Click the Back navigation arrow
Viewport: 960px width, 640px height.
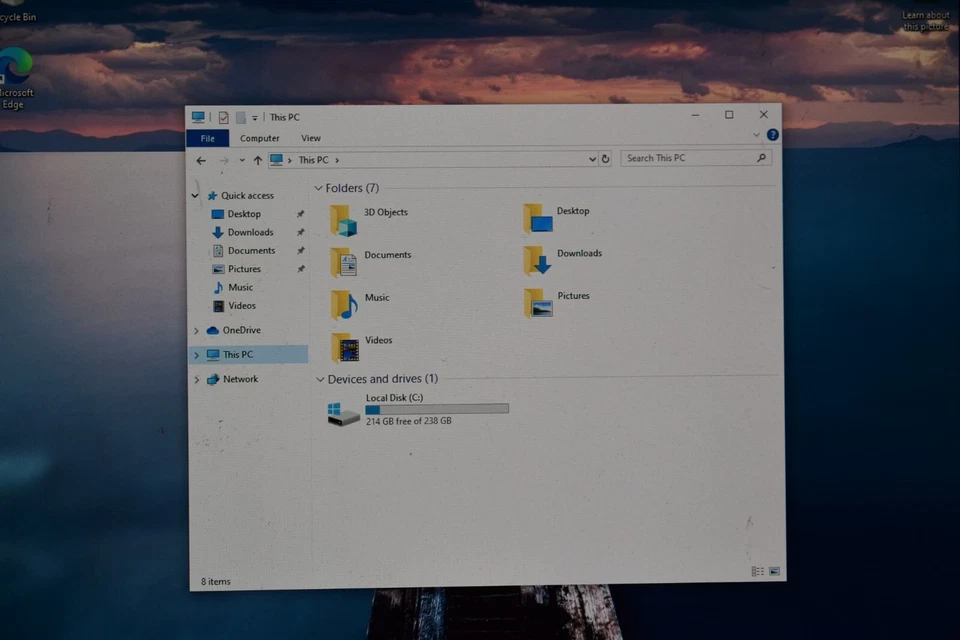point(201,160)
